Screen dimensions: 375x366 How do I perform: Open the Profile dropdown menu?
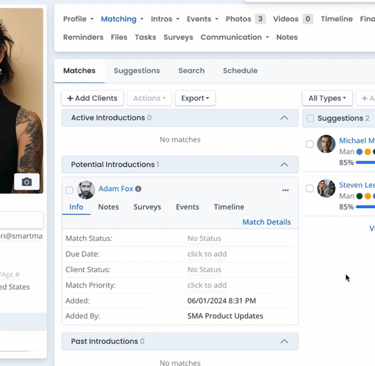pos(78,19)
